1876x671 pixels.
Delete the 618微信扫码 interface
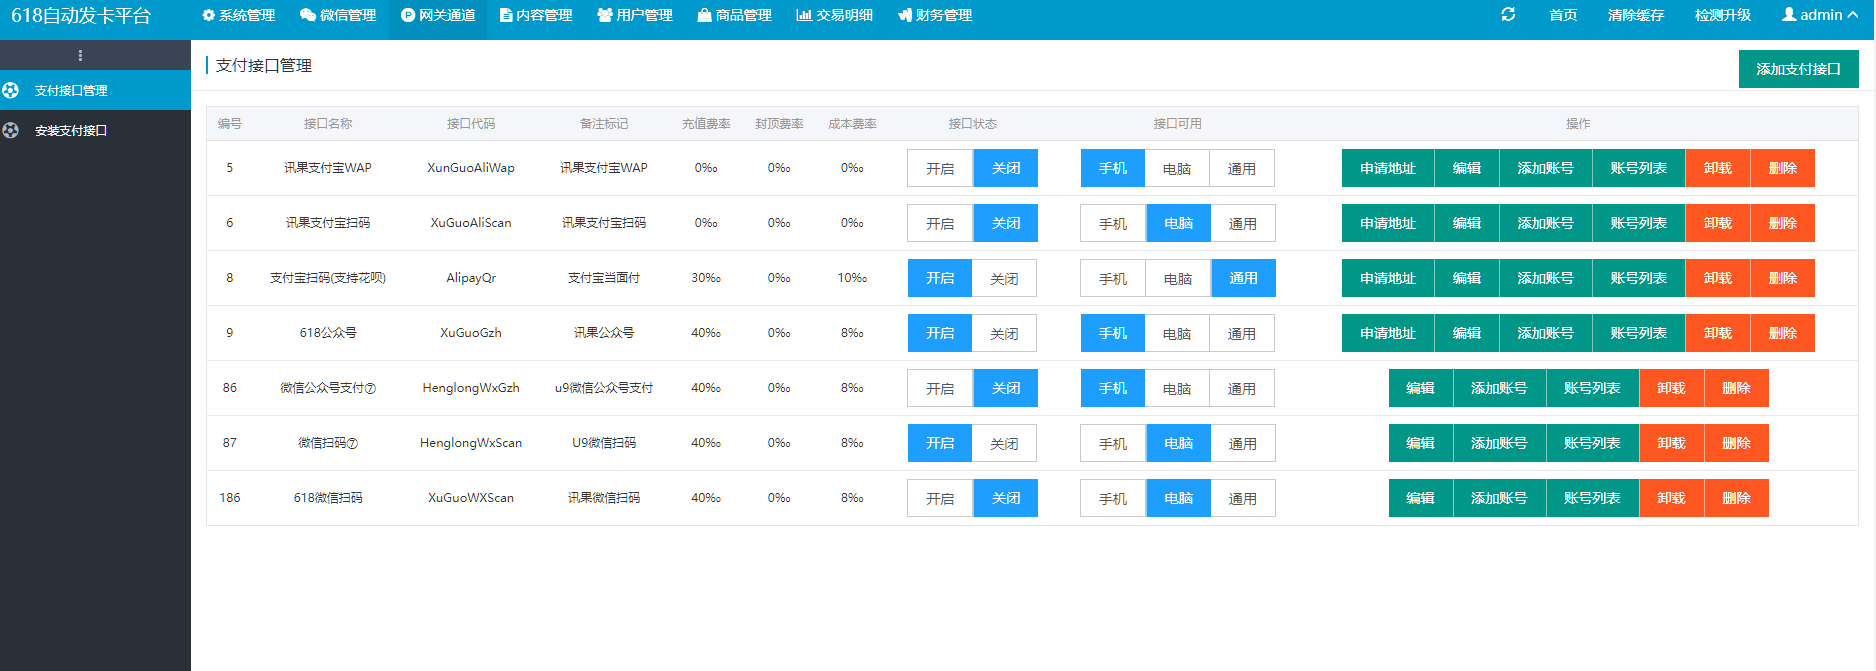(1736, 498)
